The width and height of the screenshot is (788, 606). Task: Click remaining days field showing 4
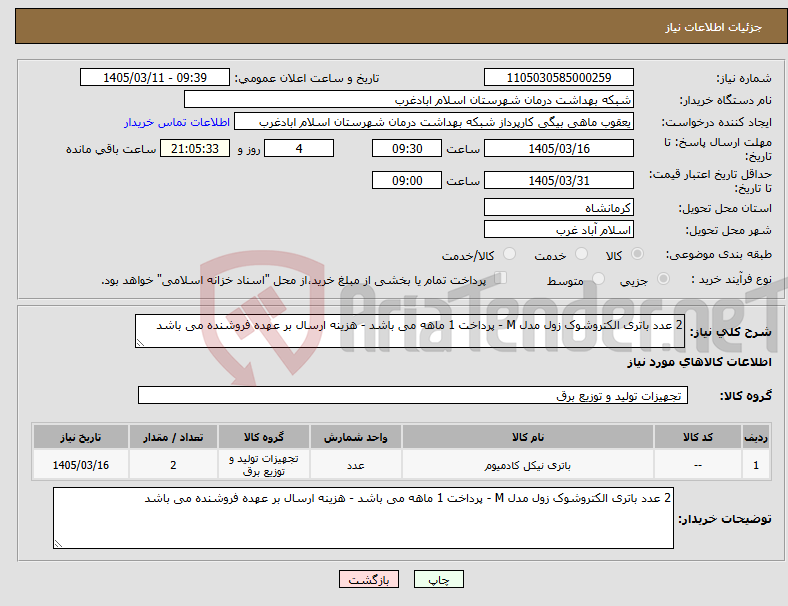pyautogui.click(x=299, y=148)
